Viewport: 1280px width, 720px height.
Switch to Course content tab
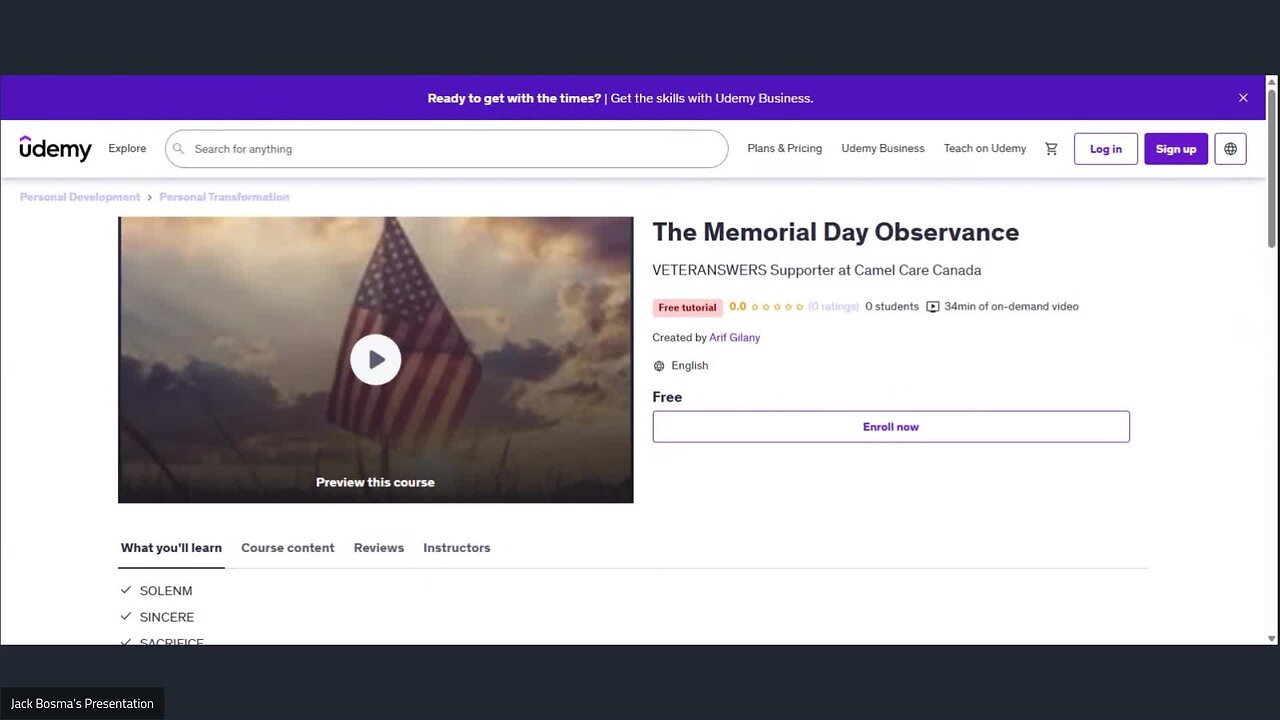(287, 548)
